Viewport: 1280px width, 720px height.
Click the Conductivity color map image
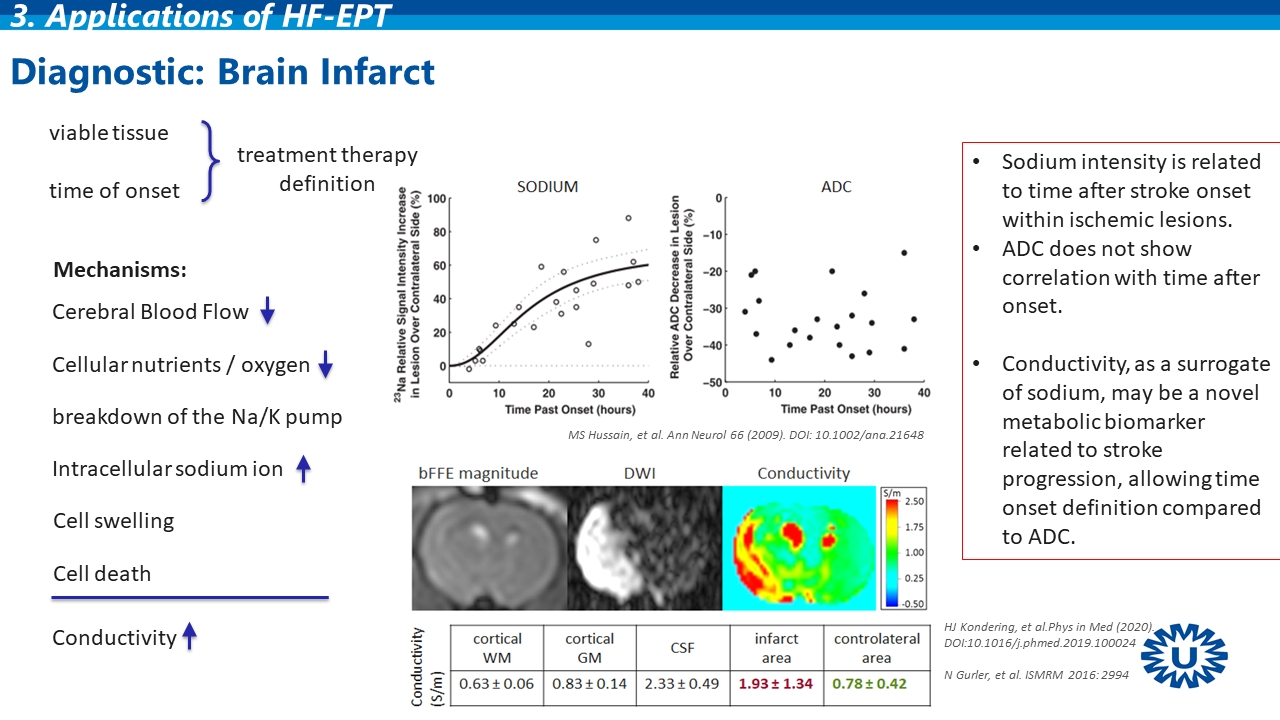click(800, 548)
